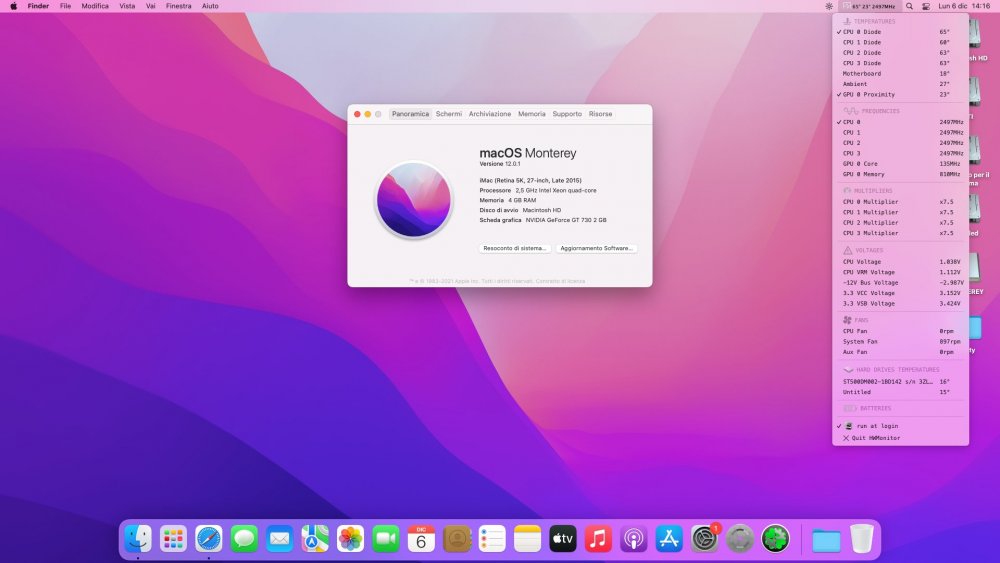Choose Quit HWMonitor
Image resolution: width=1000 pixels, height=563 pixels.
[x=900, y=438]
